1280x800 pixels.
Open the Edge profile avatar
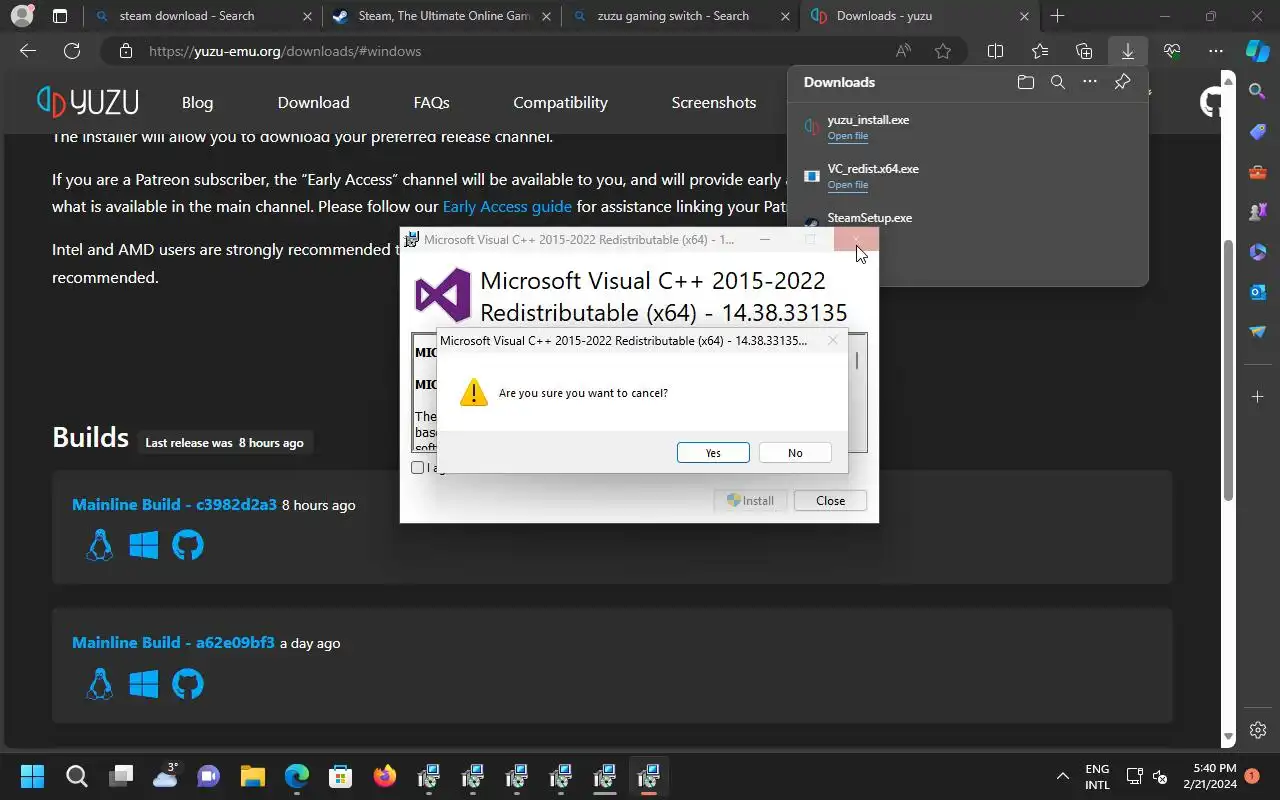[x=21, y=16]
